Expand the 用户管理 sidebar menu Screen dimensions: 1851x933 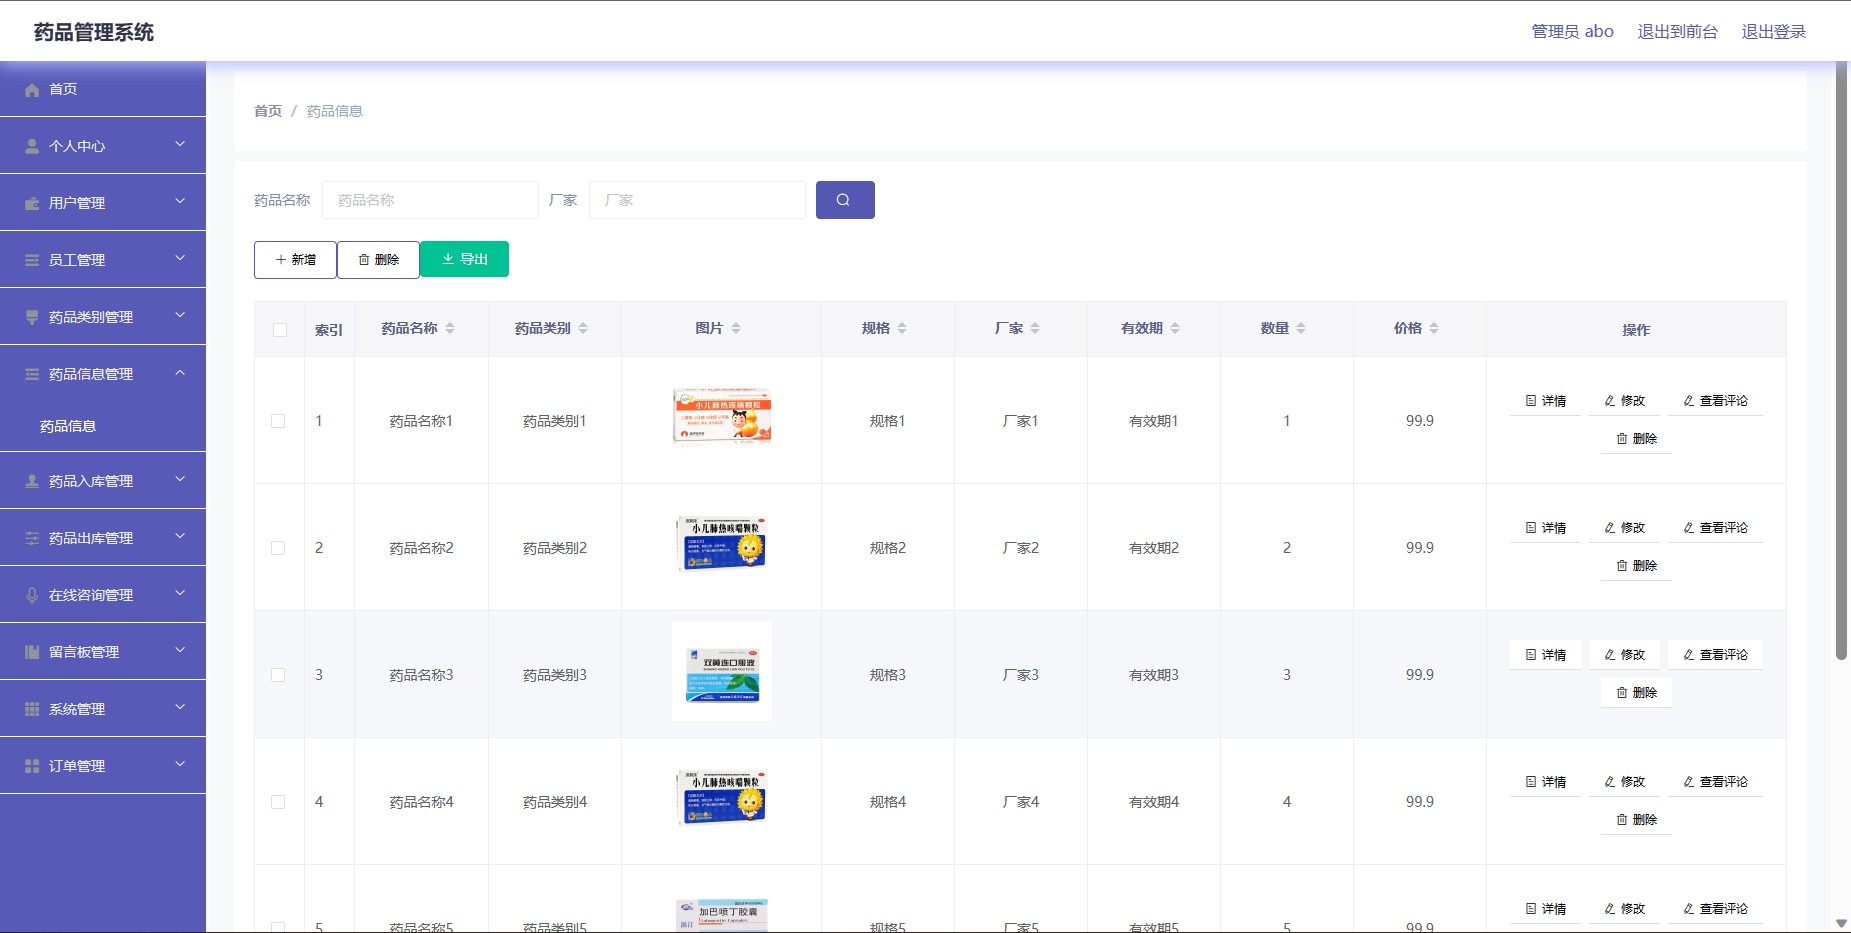pyautogui.click(x=103, y=203)
